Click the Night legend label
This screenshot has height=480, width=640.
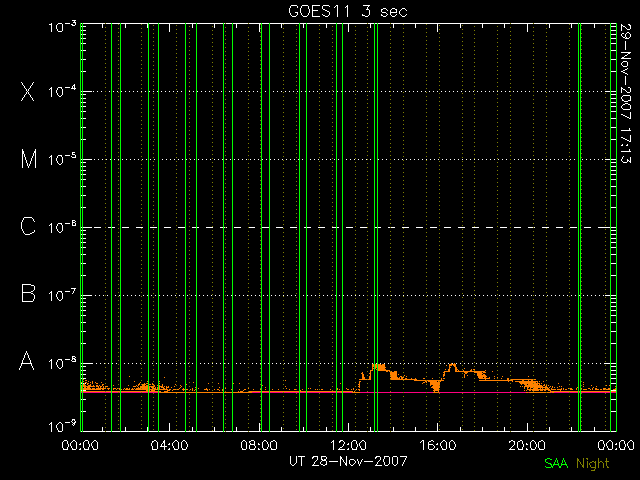pos(593,464)
